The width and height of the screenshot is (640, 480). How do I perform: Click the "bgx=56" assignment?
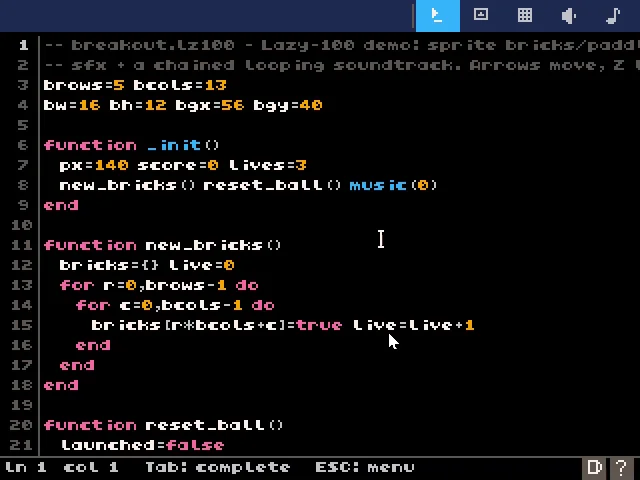[x=210, y=105]
